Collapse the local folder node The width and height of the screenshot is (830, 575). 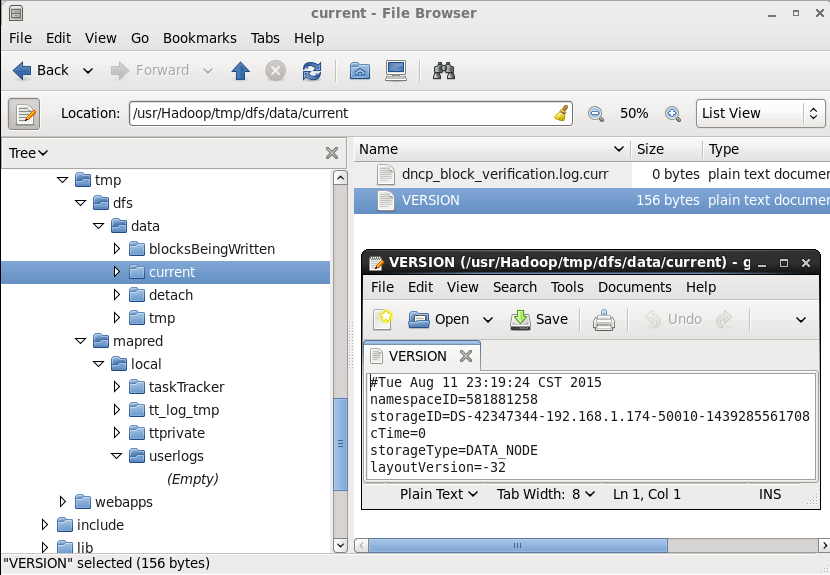coord(98,364)
